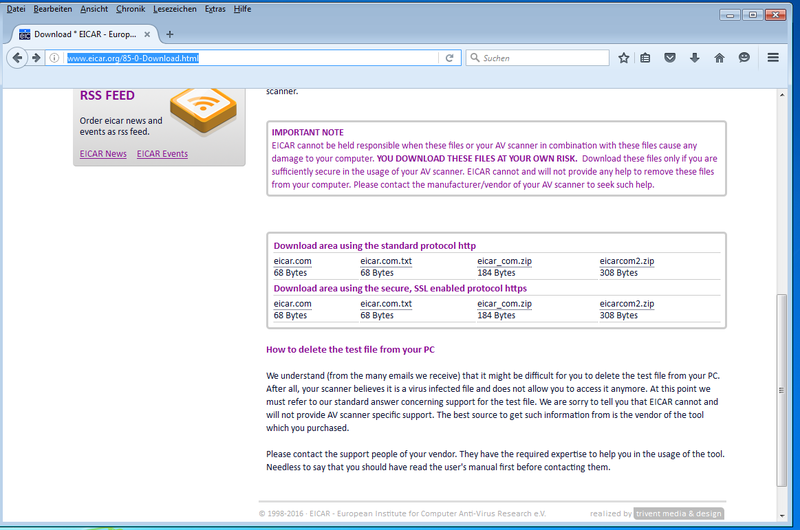Screen dimensions: 800x530
Task: Download eicar.com.txt via standard http
Action: point(385,260)
